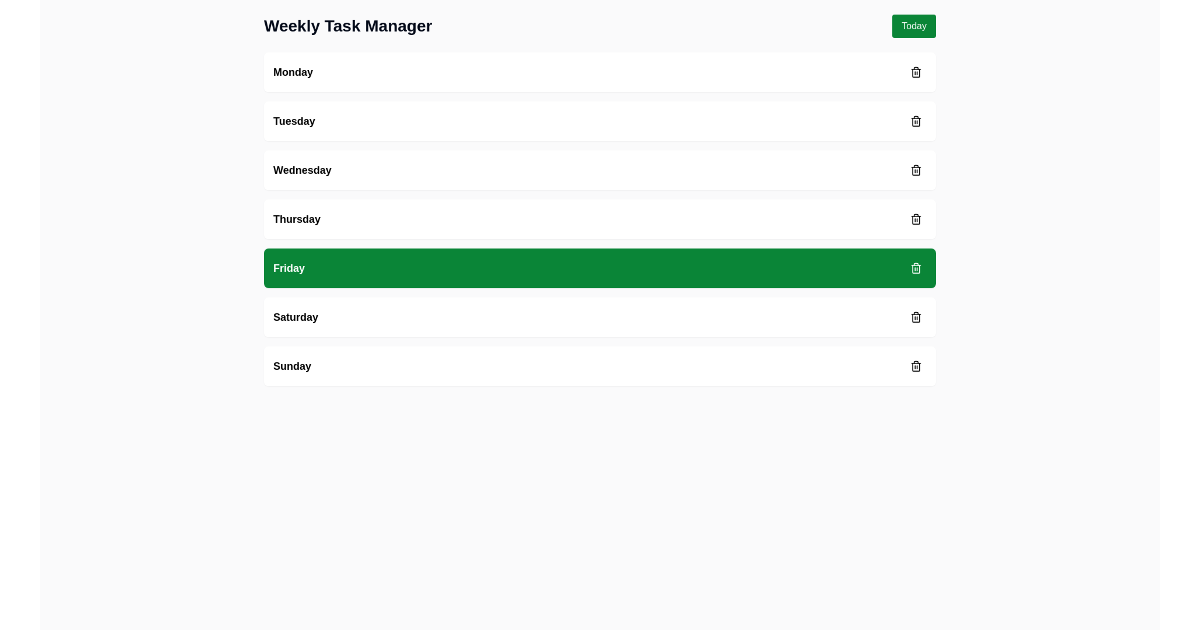
Task: Click the delete icon on the highlighted day
Action: (x=916, y=268)
